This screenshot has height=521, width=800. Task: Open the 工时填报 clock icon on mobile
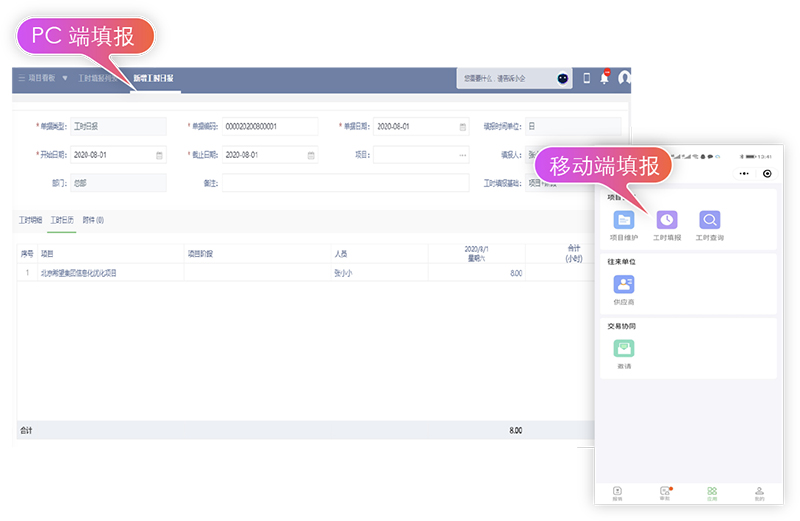[x=666, y=220]
